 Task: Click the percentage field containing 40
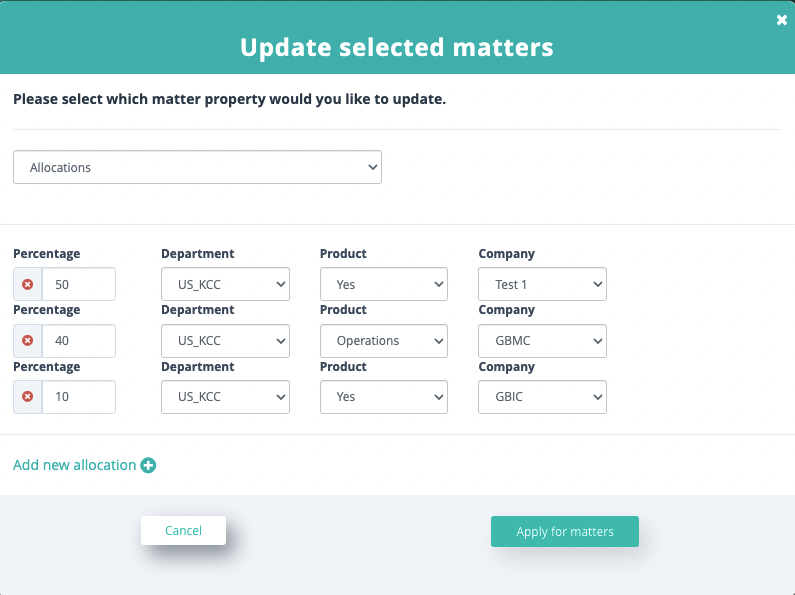click(x=79, y=341)
